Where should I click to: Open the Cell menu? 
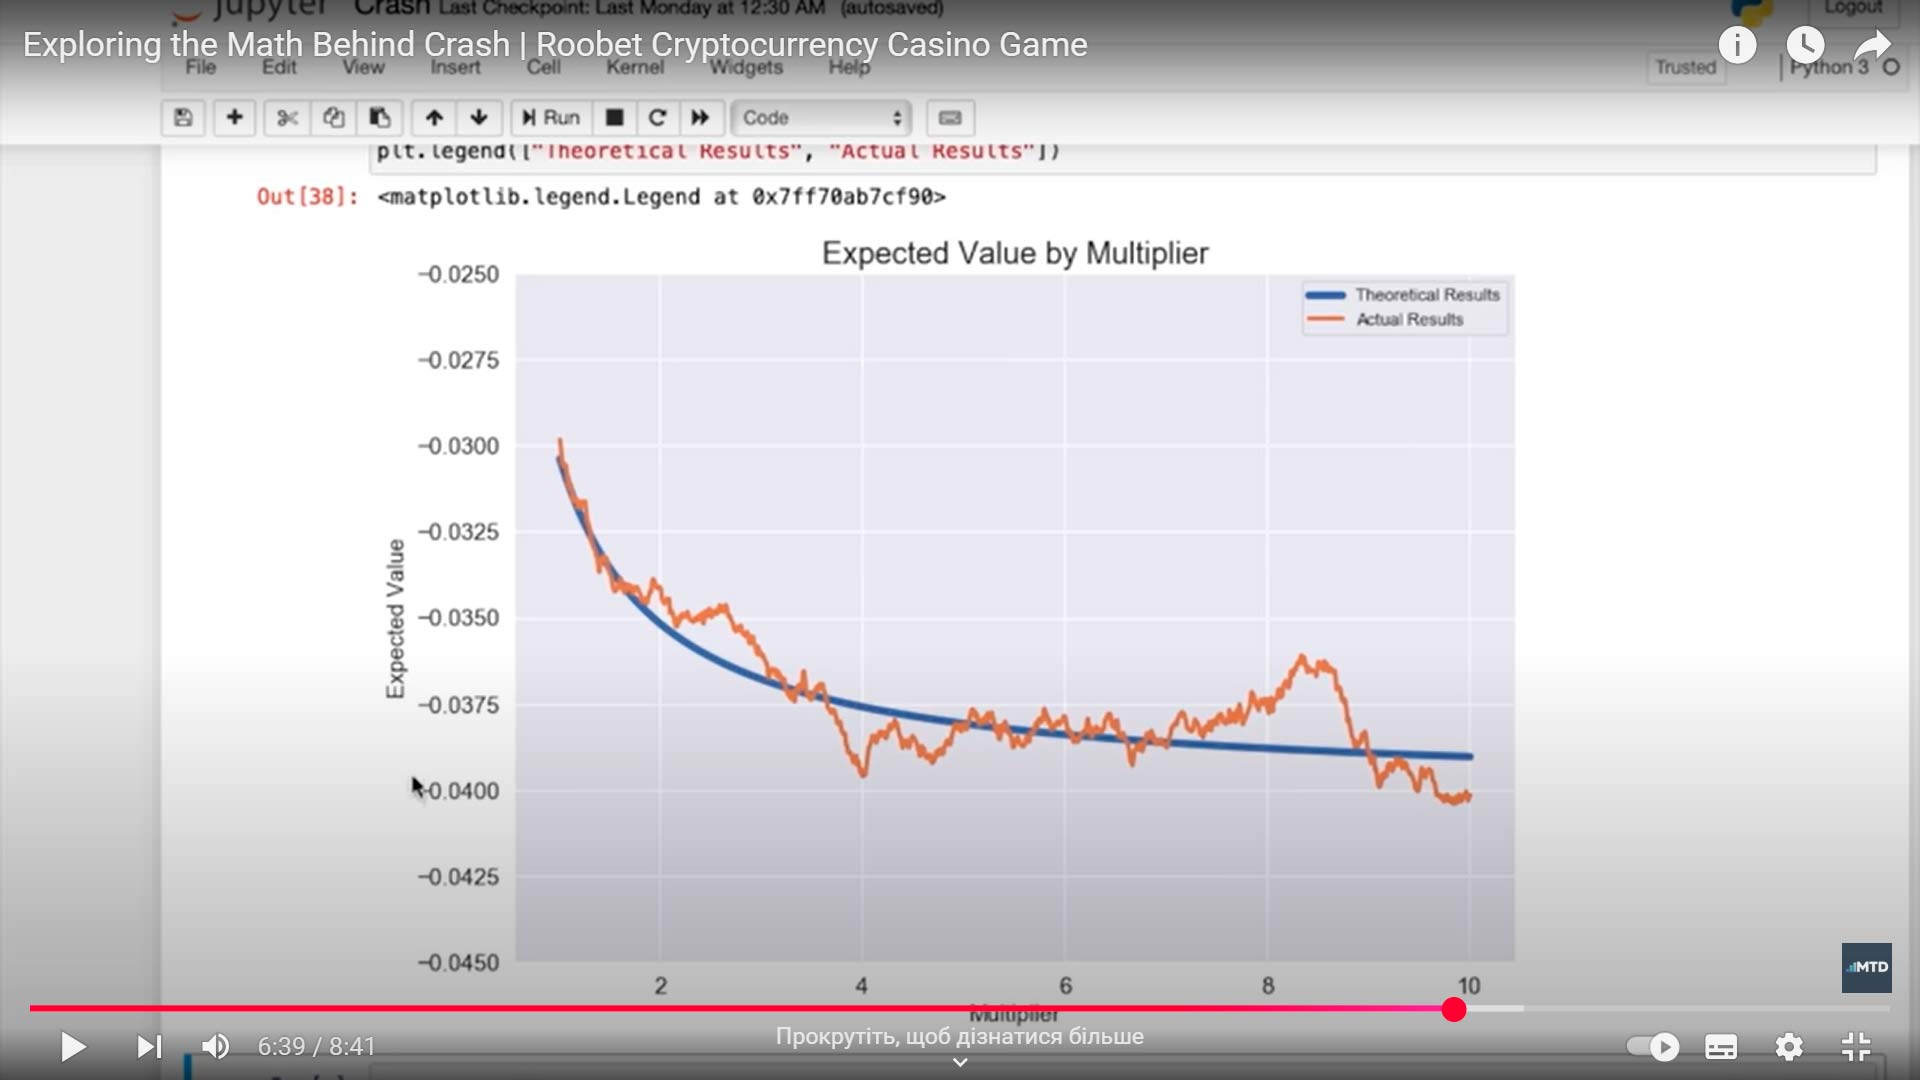pos(545,67)
